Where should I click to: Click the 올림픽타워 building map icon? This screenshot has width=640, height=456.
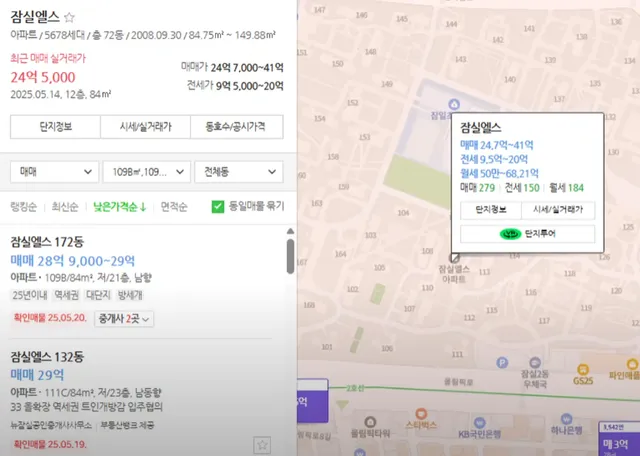pos(370,422)
